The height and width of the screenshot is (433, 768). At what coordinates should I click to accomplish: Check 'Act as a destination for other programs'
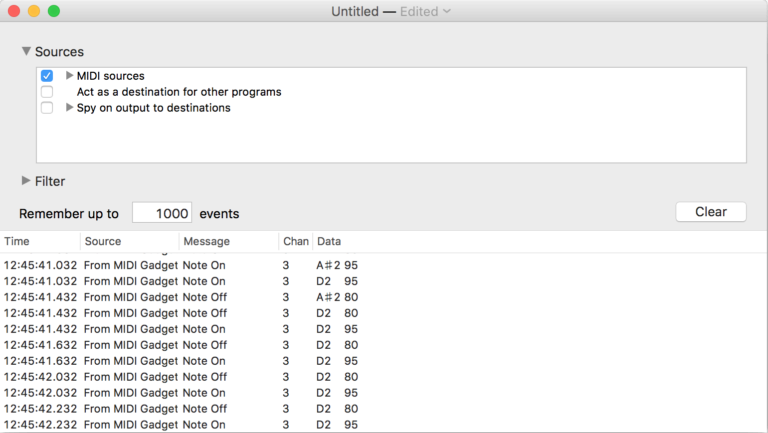(47, 92)
